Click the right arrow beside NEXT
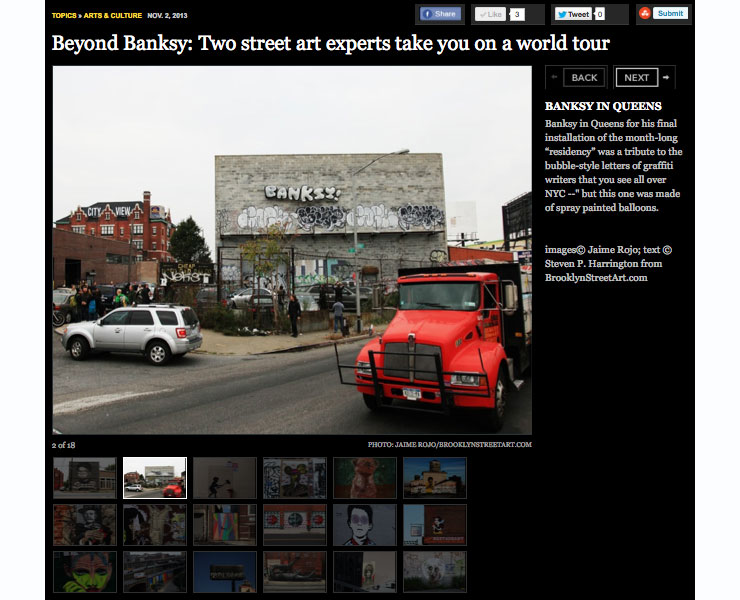 pos(666,77)
